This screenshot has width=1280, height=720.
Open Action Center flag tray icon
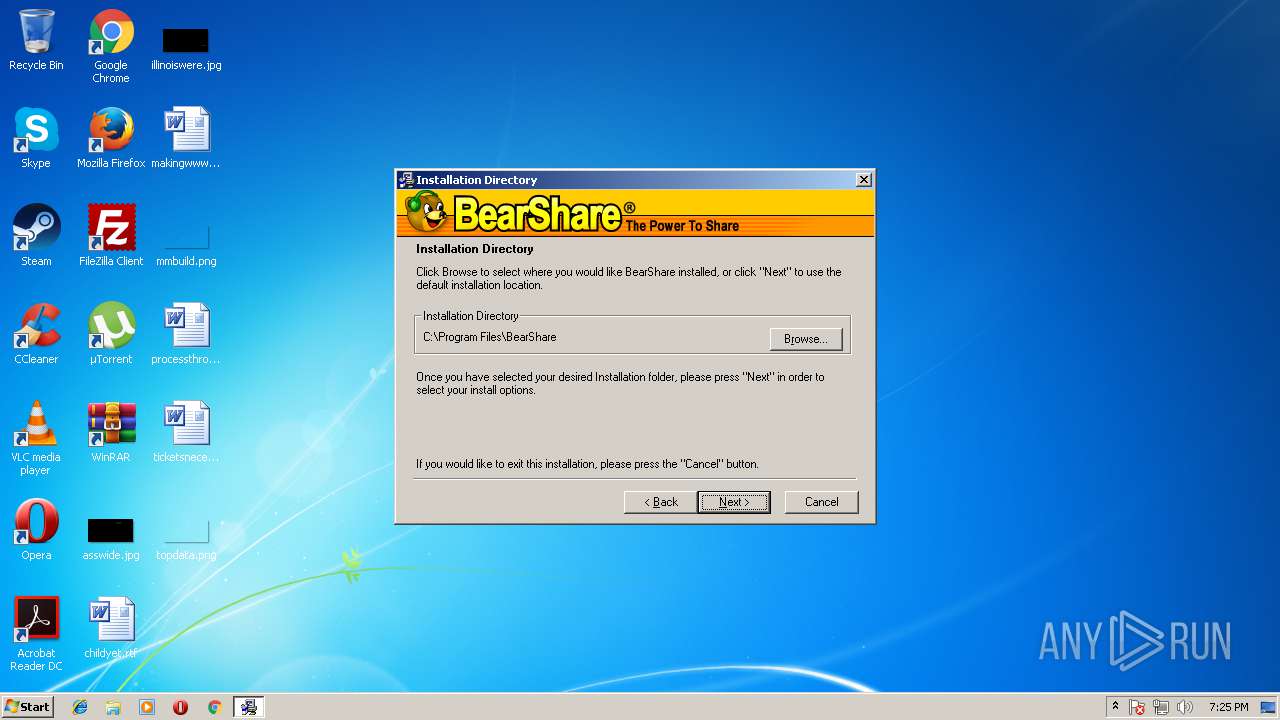click(1137, 707)
